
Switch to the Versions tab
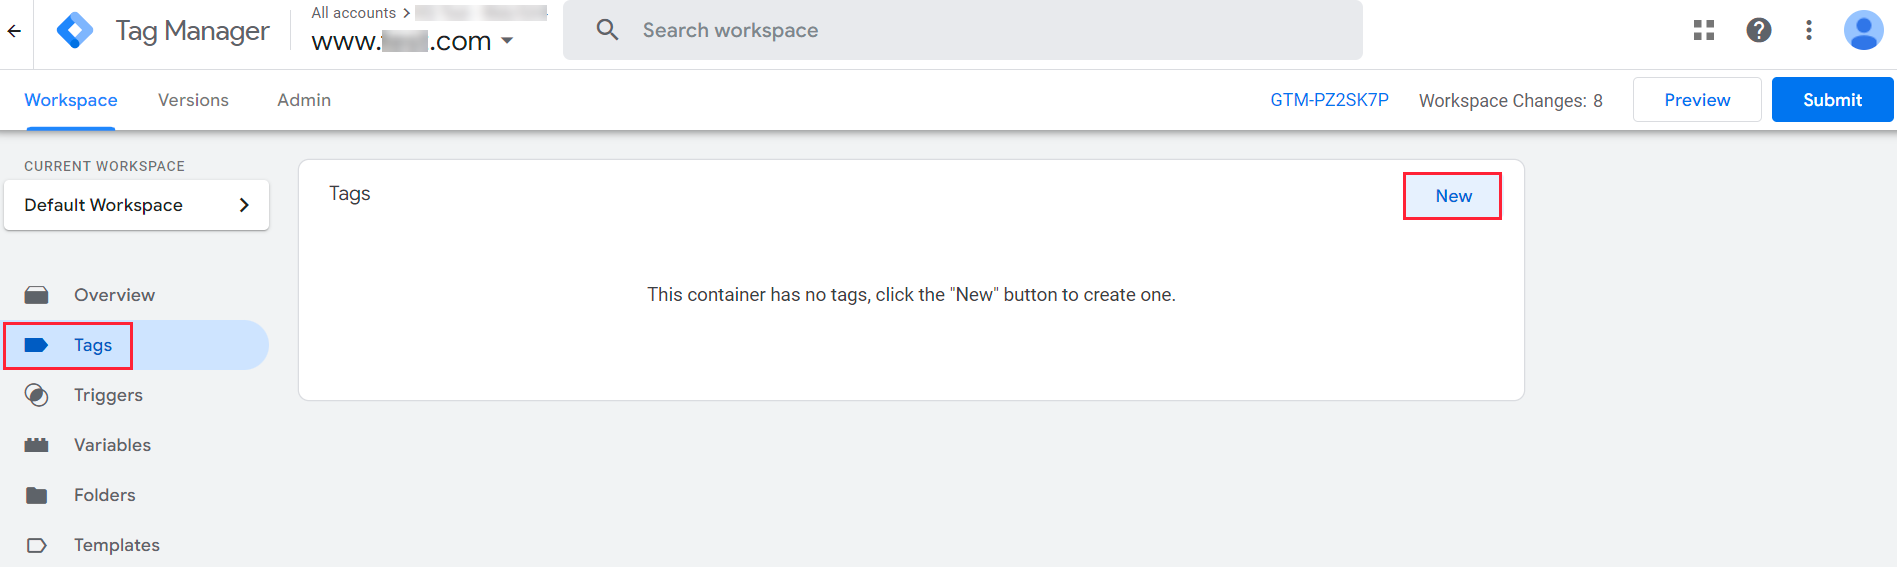point(193,100)
